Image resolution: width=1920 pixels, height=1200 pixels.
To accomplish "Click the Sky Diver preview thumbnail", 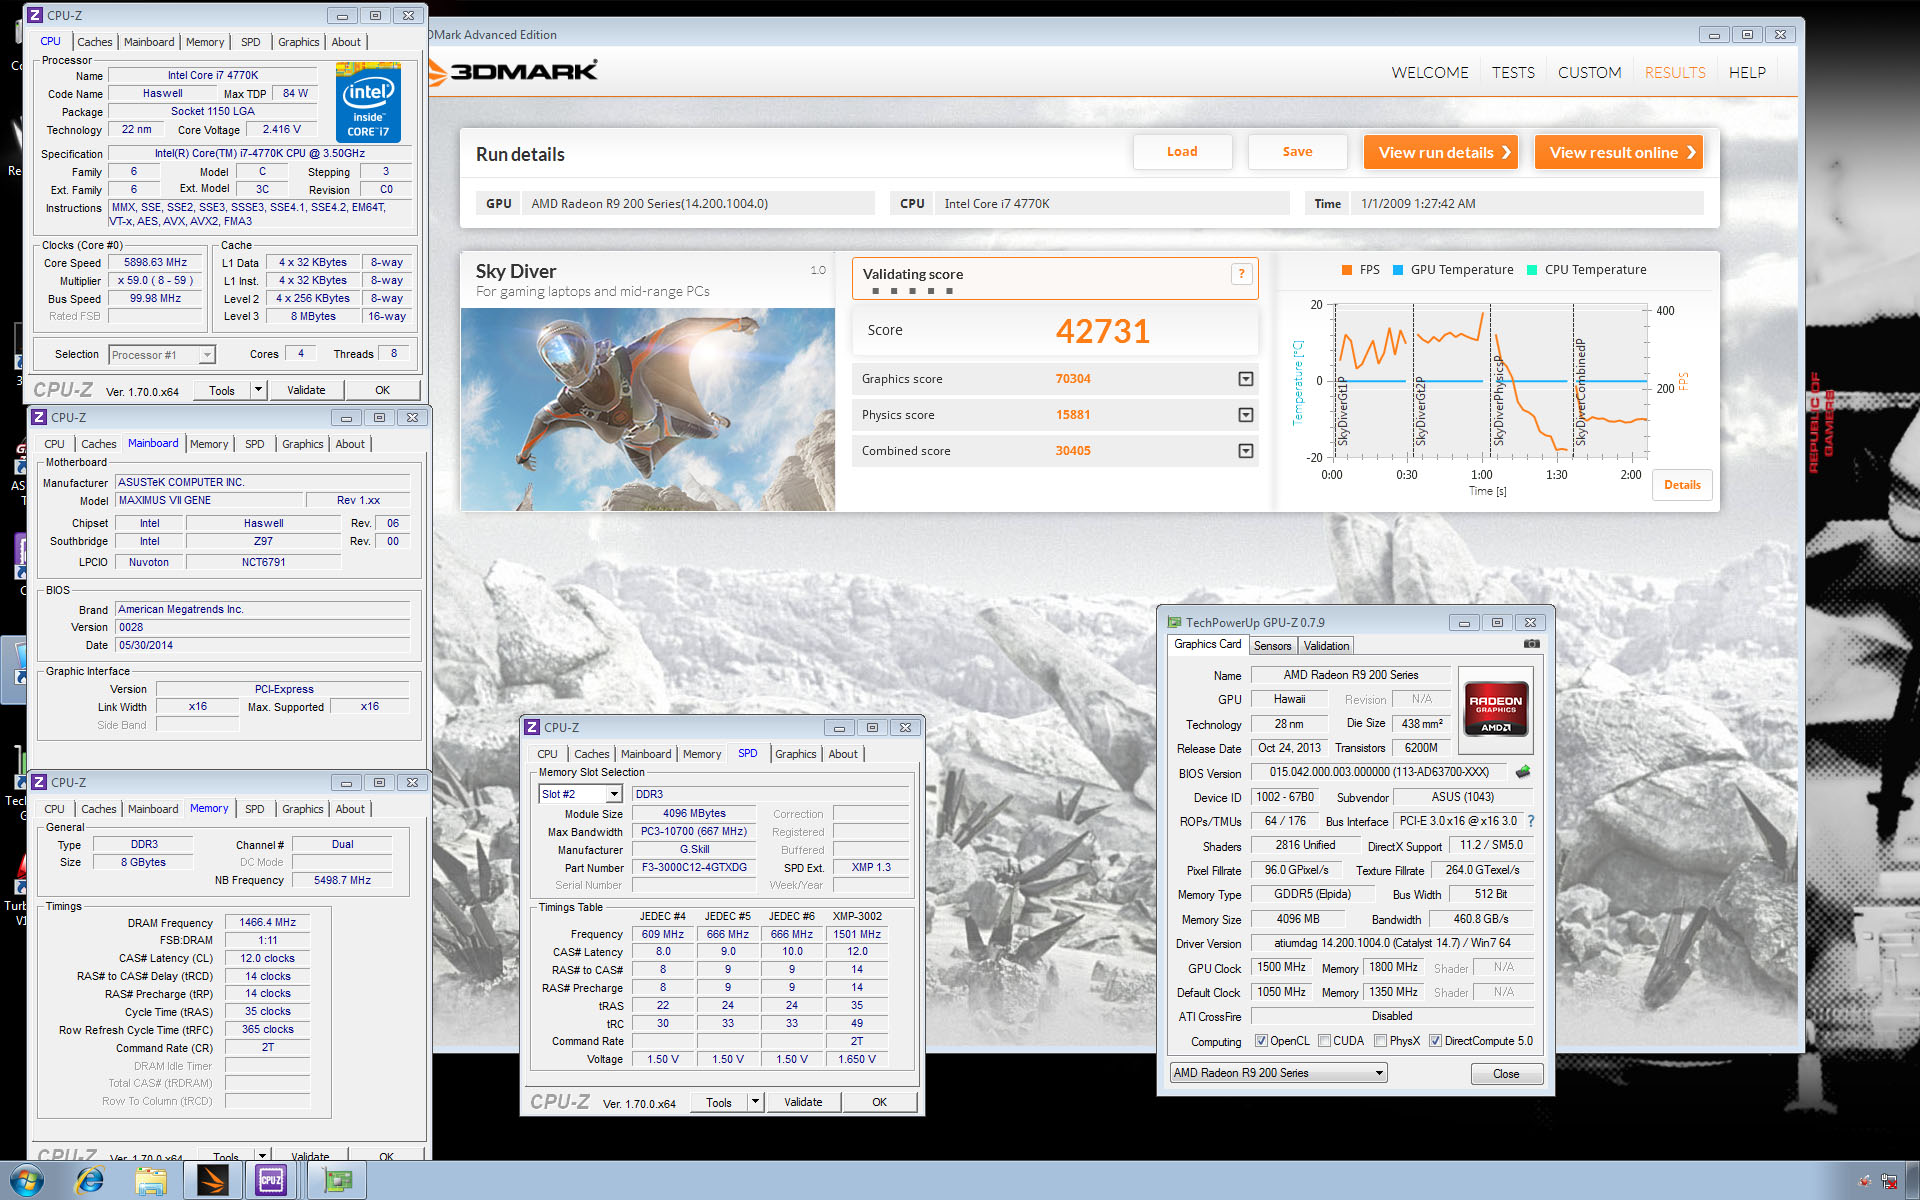I will coord(648,409).
